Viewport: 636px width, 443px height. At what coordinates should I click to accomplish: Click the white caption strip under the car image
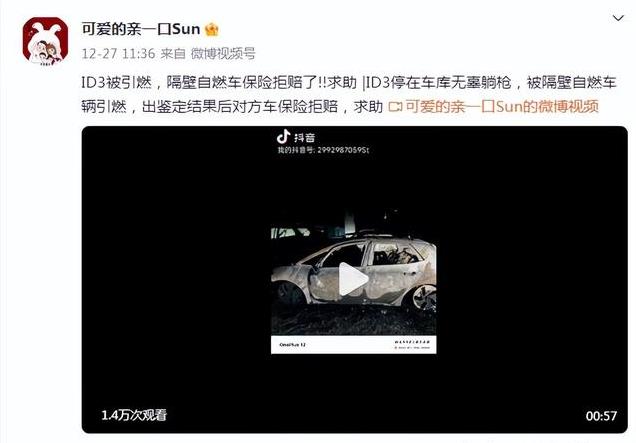point(353,344)
